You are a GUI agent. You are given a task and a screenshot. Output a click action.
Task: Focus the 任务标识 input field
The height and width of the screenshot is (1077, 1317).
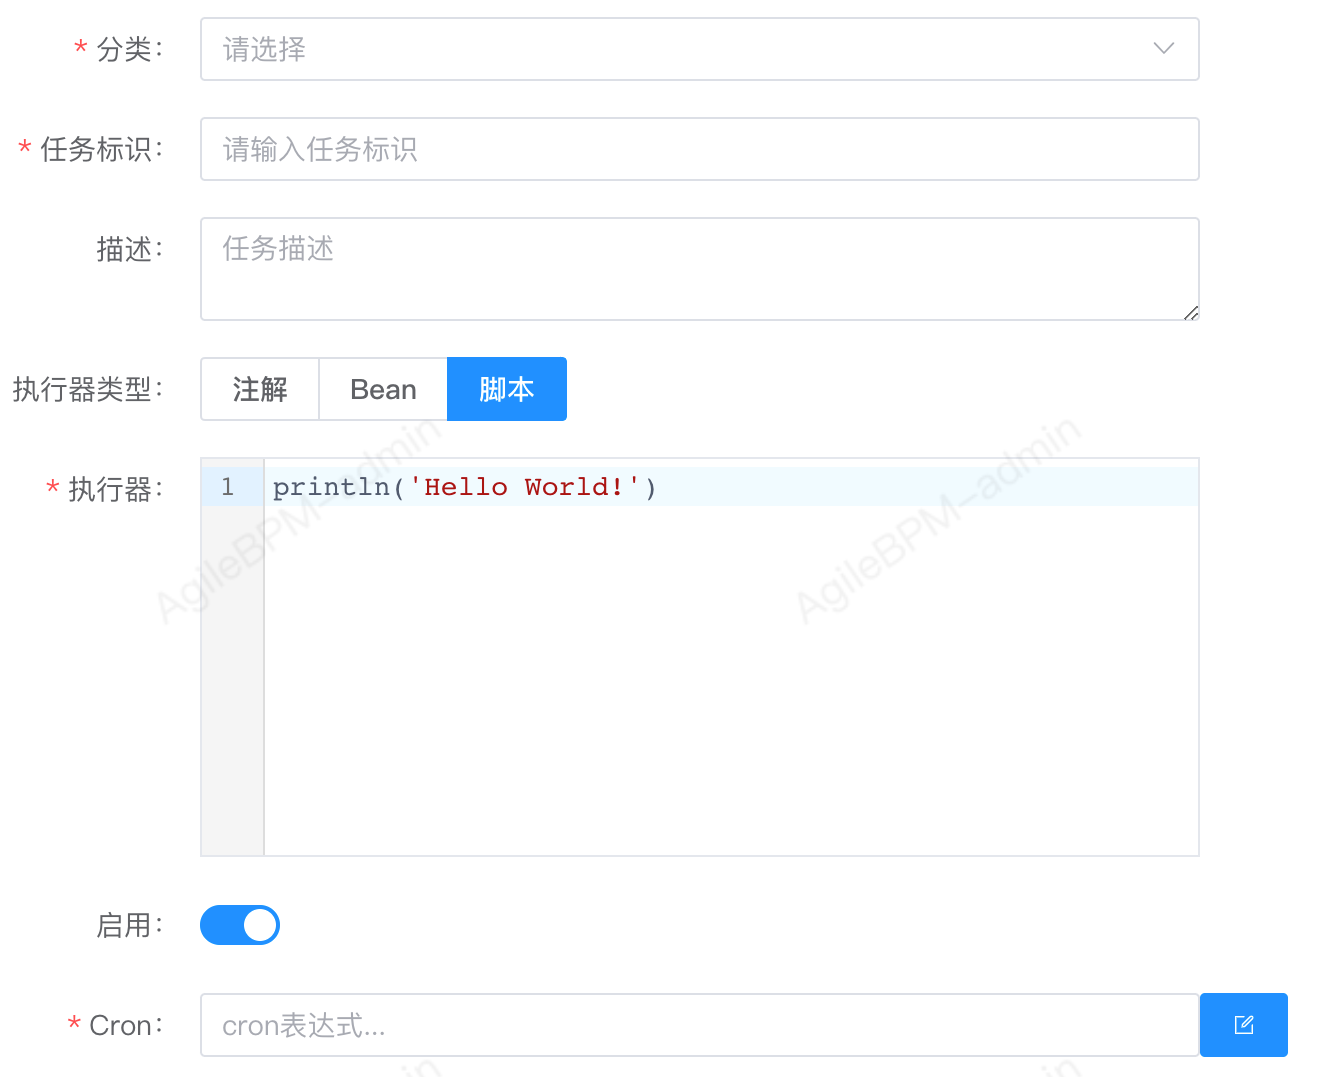698,149
